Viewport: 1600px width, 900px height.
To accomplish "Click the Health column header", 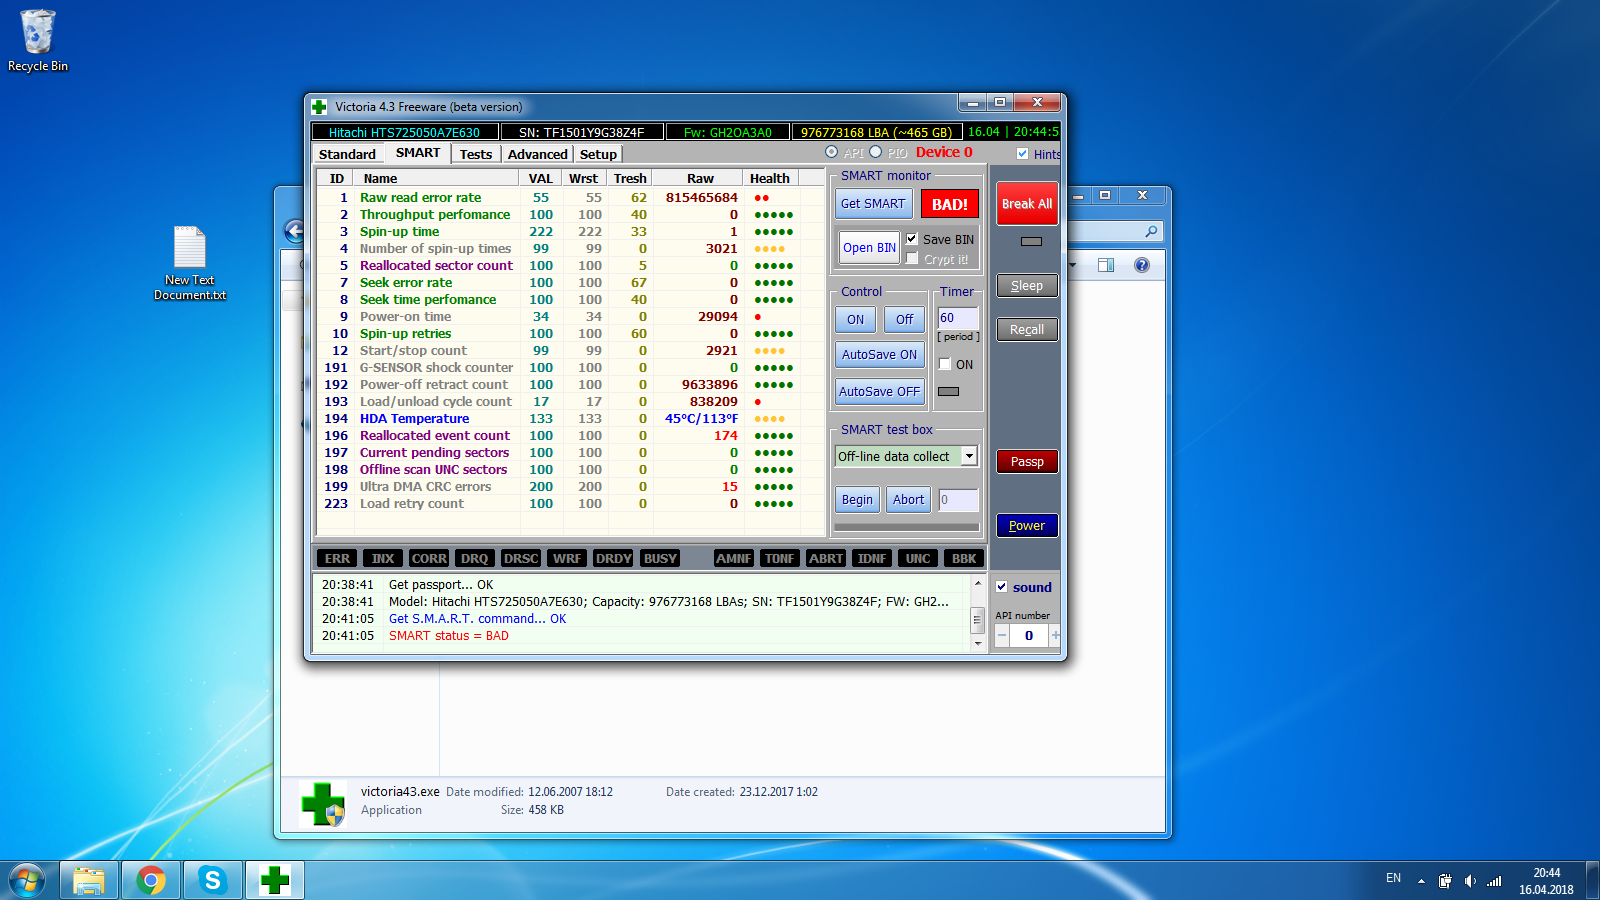I will [770, 179].
